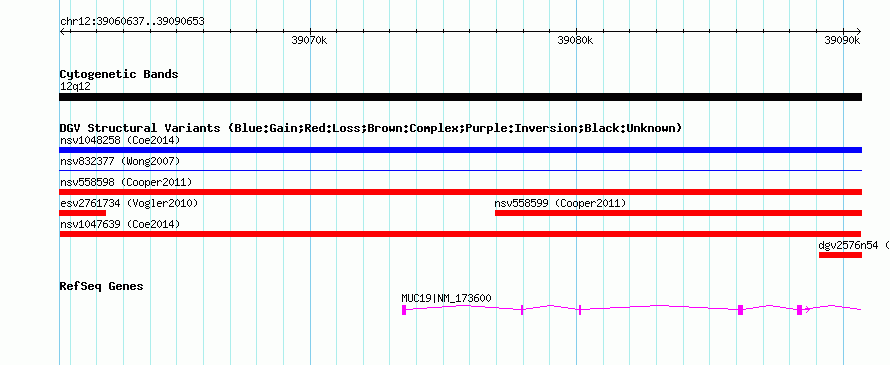890x365 pixels.
Task: Open the MUC19|NM_173600 gene label
Action: (x=446, y=298)
